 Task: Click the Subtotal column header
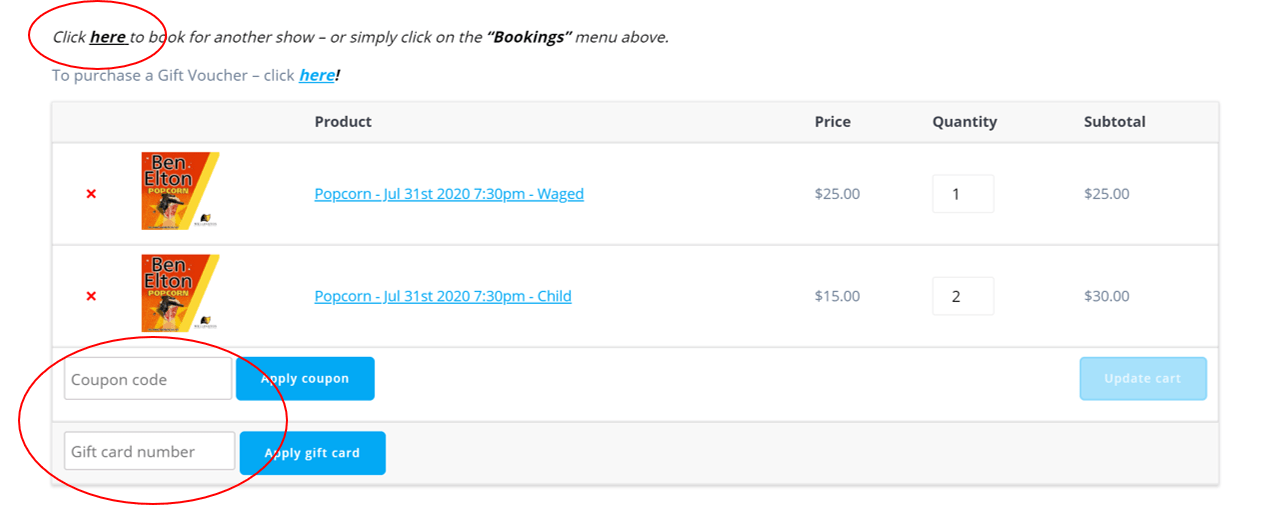[x=1114, y=122]
